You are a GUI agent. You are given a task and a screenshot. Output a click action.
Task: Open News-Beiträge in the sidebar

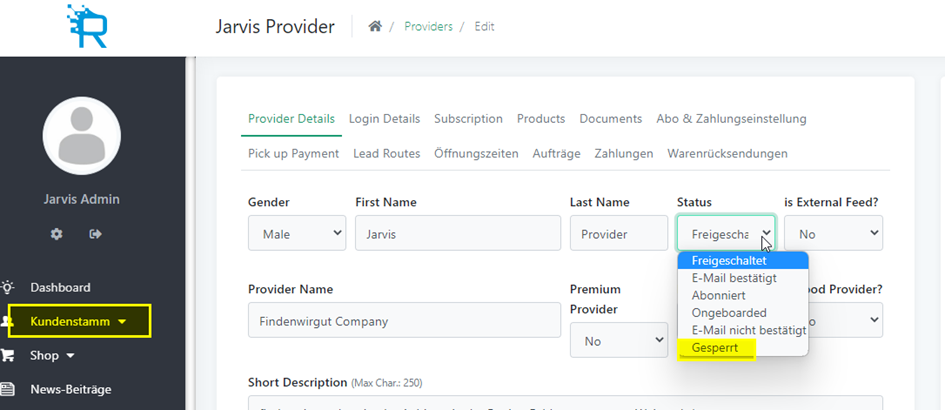pyautogui.click(x=71, y=390)
